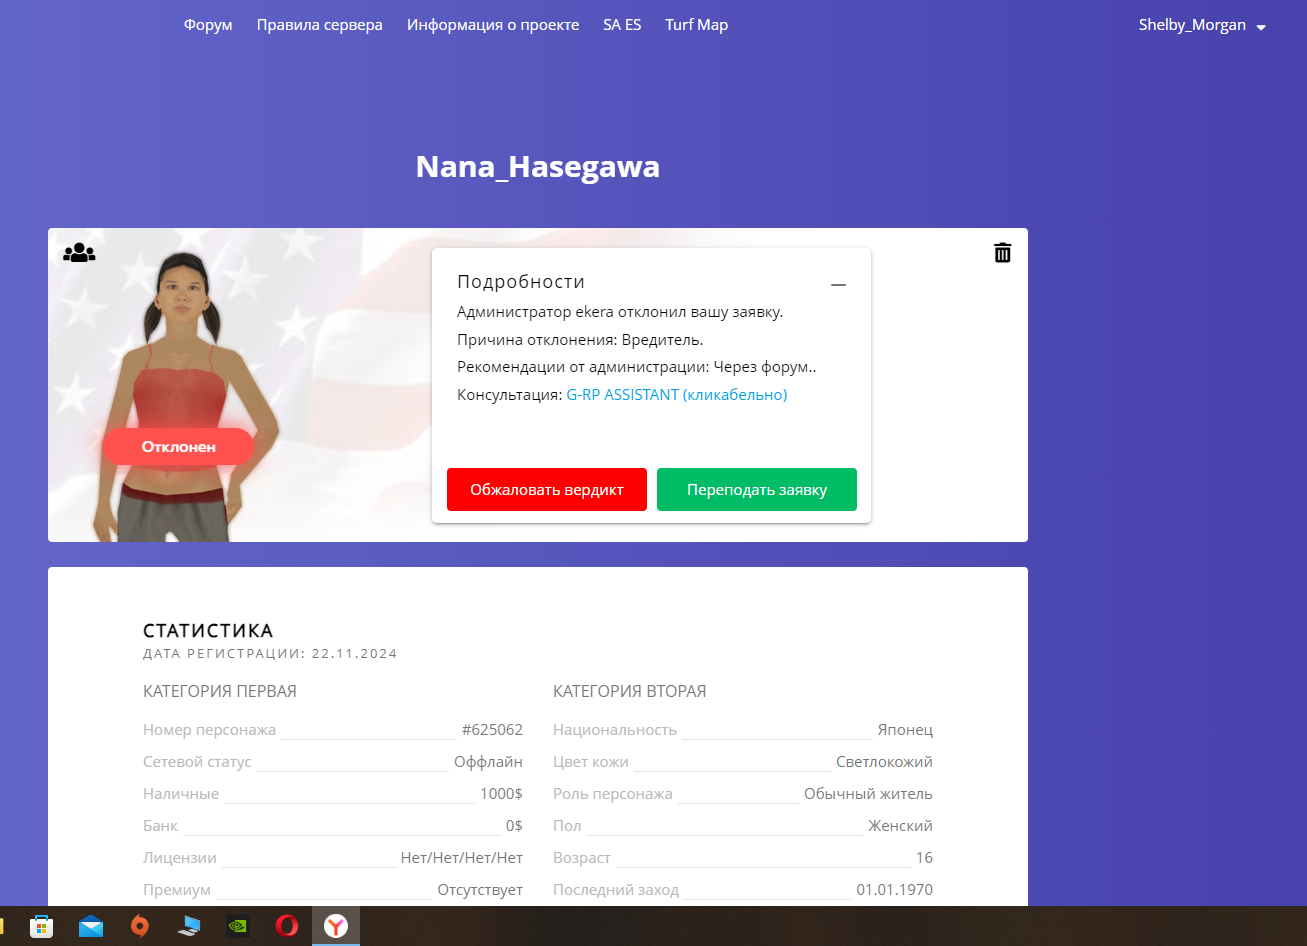The height and width of the screenshot is (946, 1307).
Task: Open Microsoft Store from the taskbar
Action: tap(42, 926)
